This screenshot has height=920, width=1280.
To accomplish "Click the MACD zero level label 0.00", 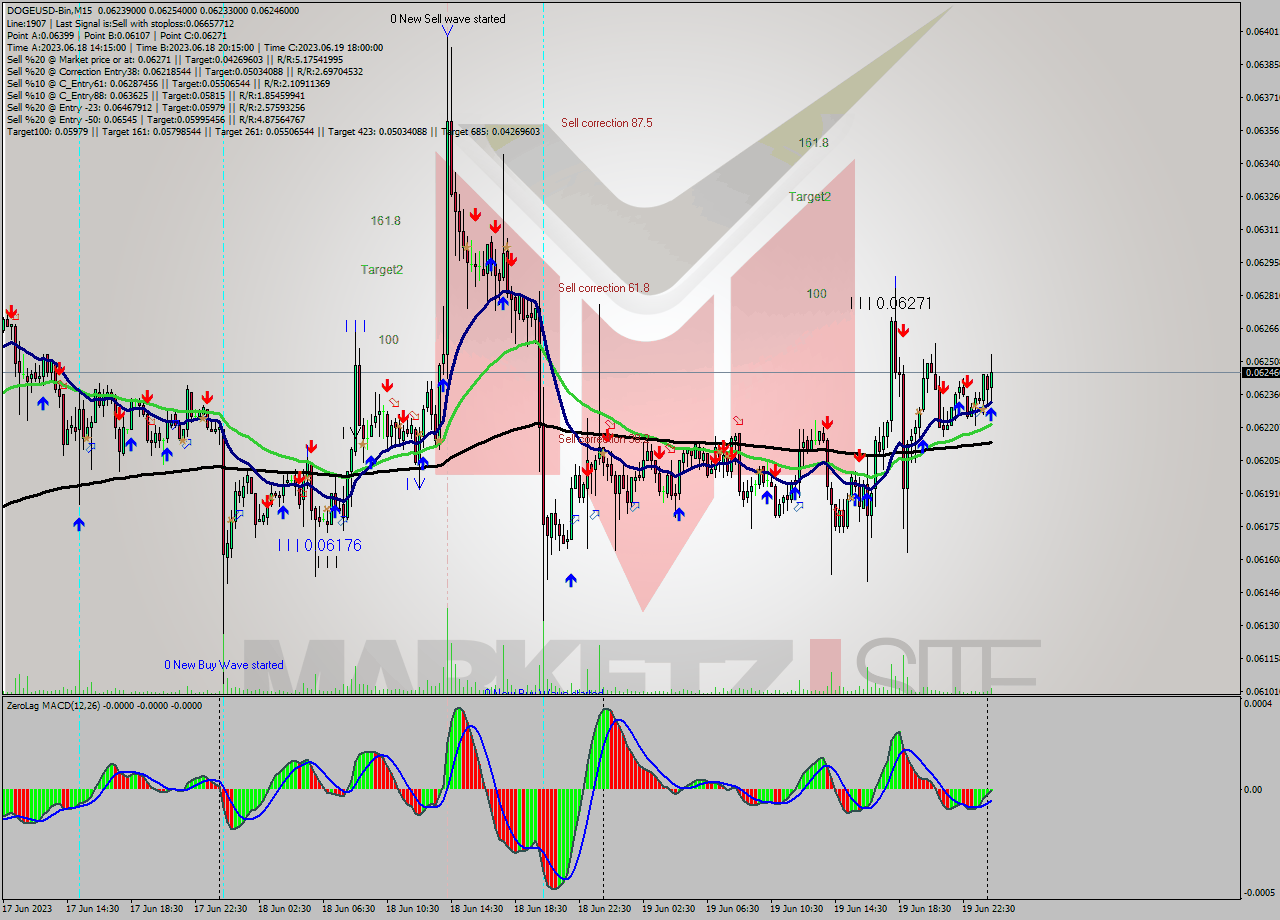I will (x=1253, y=789).
